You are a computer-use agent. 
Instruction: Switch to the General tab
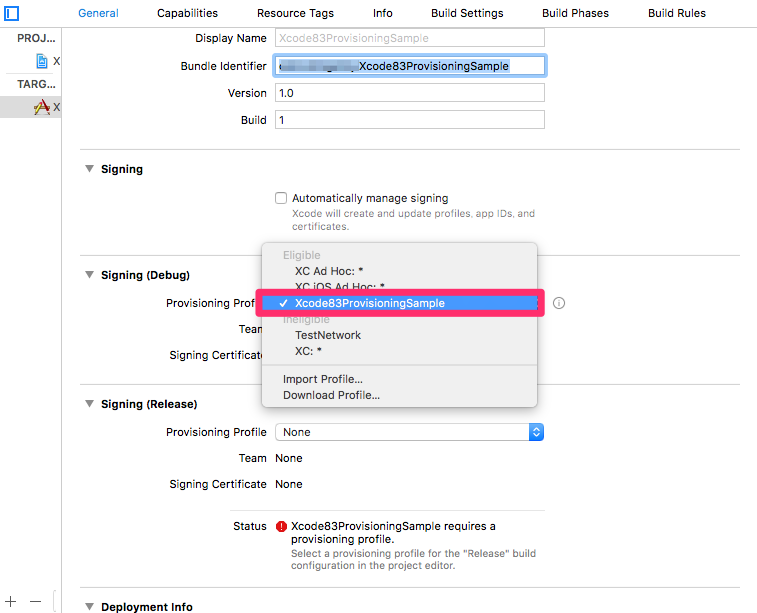click(98, 13)
